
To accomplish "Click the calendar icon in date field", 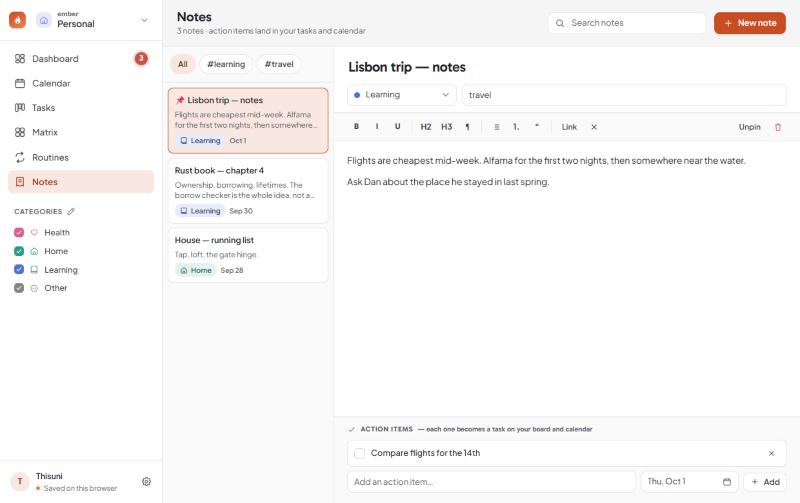I will click(x=727, y=482).
